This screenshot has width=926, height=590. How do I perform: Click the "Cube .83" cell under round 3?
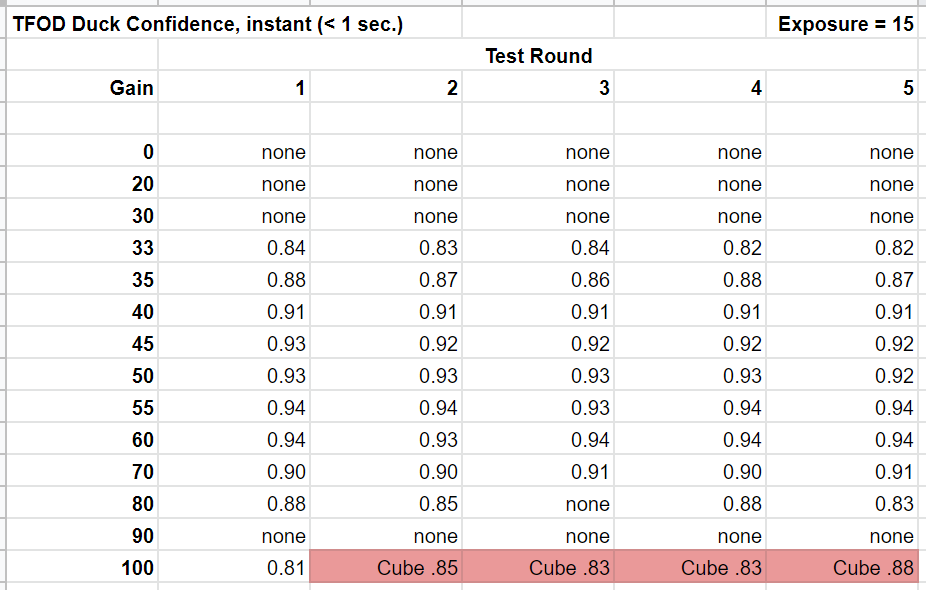[569, 568]
